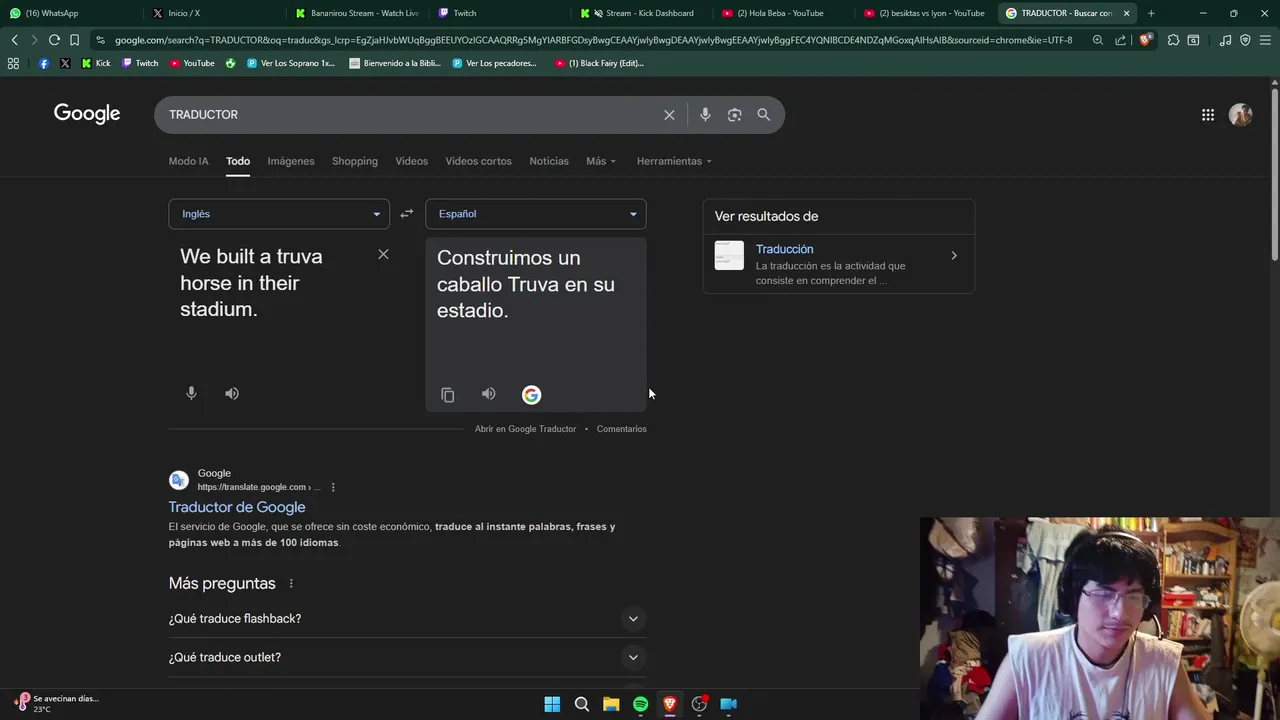1280x720 pixels.
Task: Open the X bookmark icon
Action: [x=65, y=63]
